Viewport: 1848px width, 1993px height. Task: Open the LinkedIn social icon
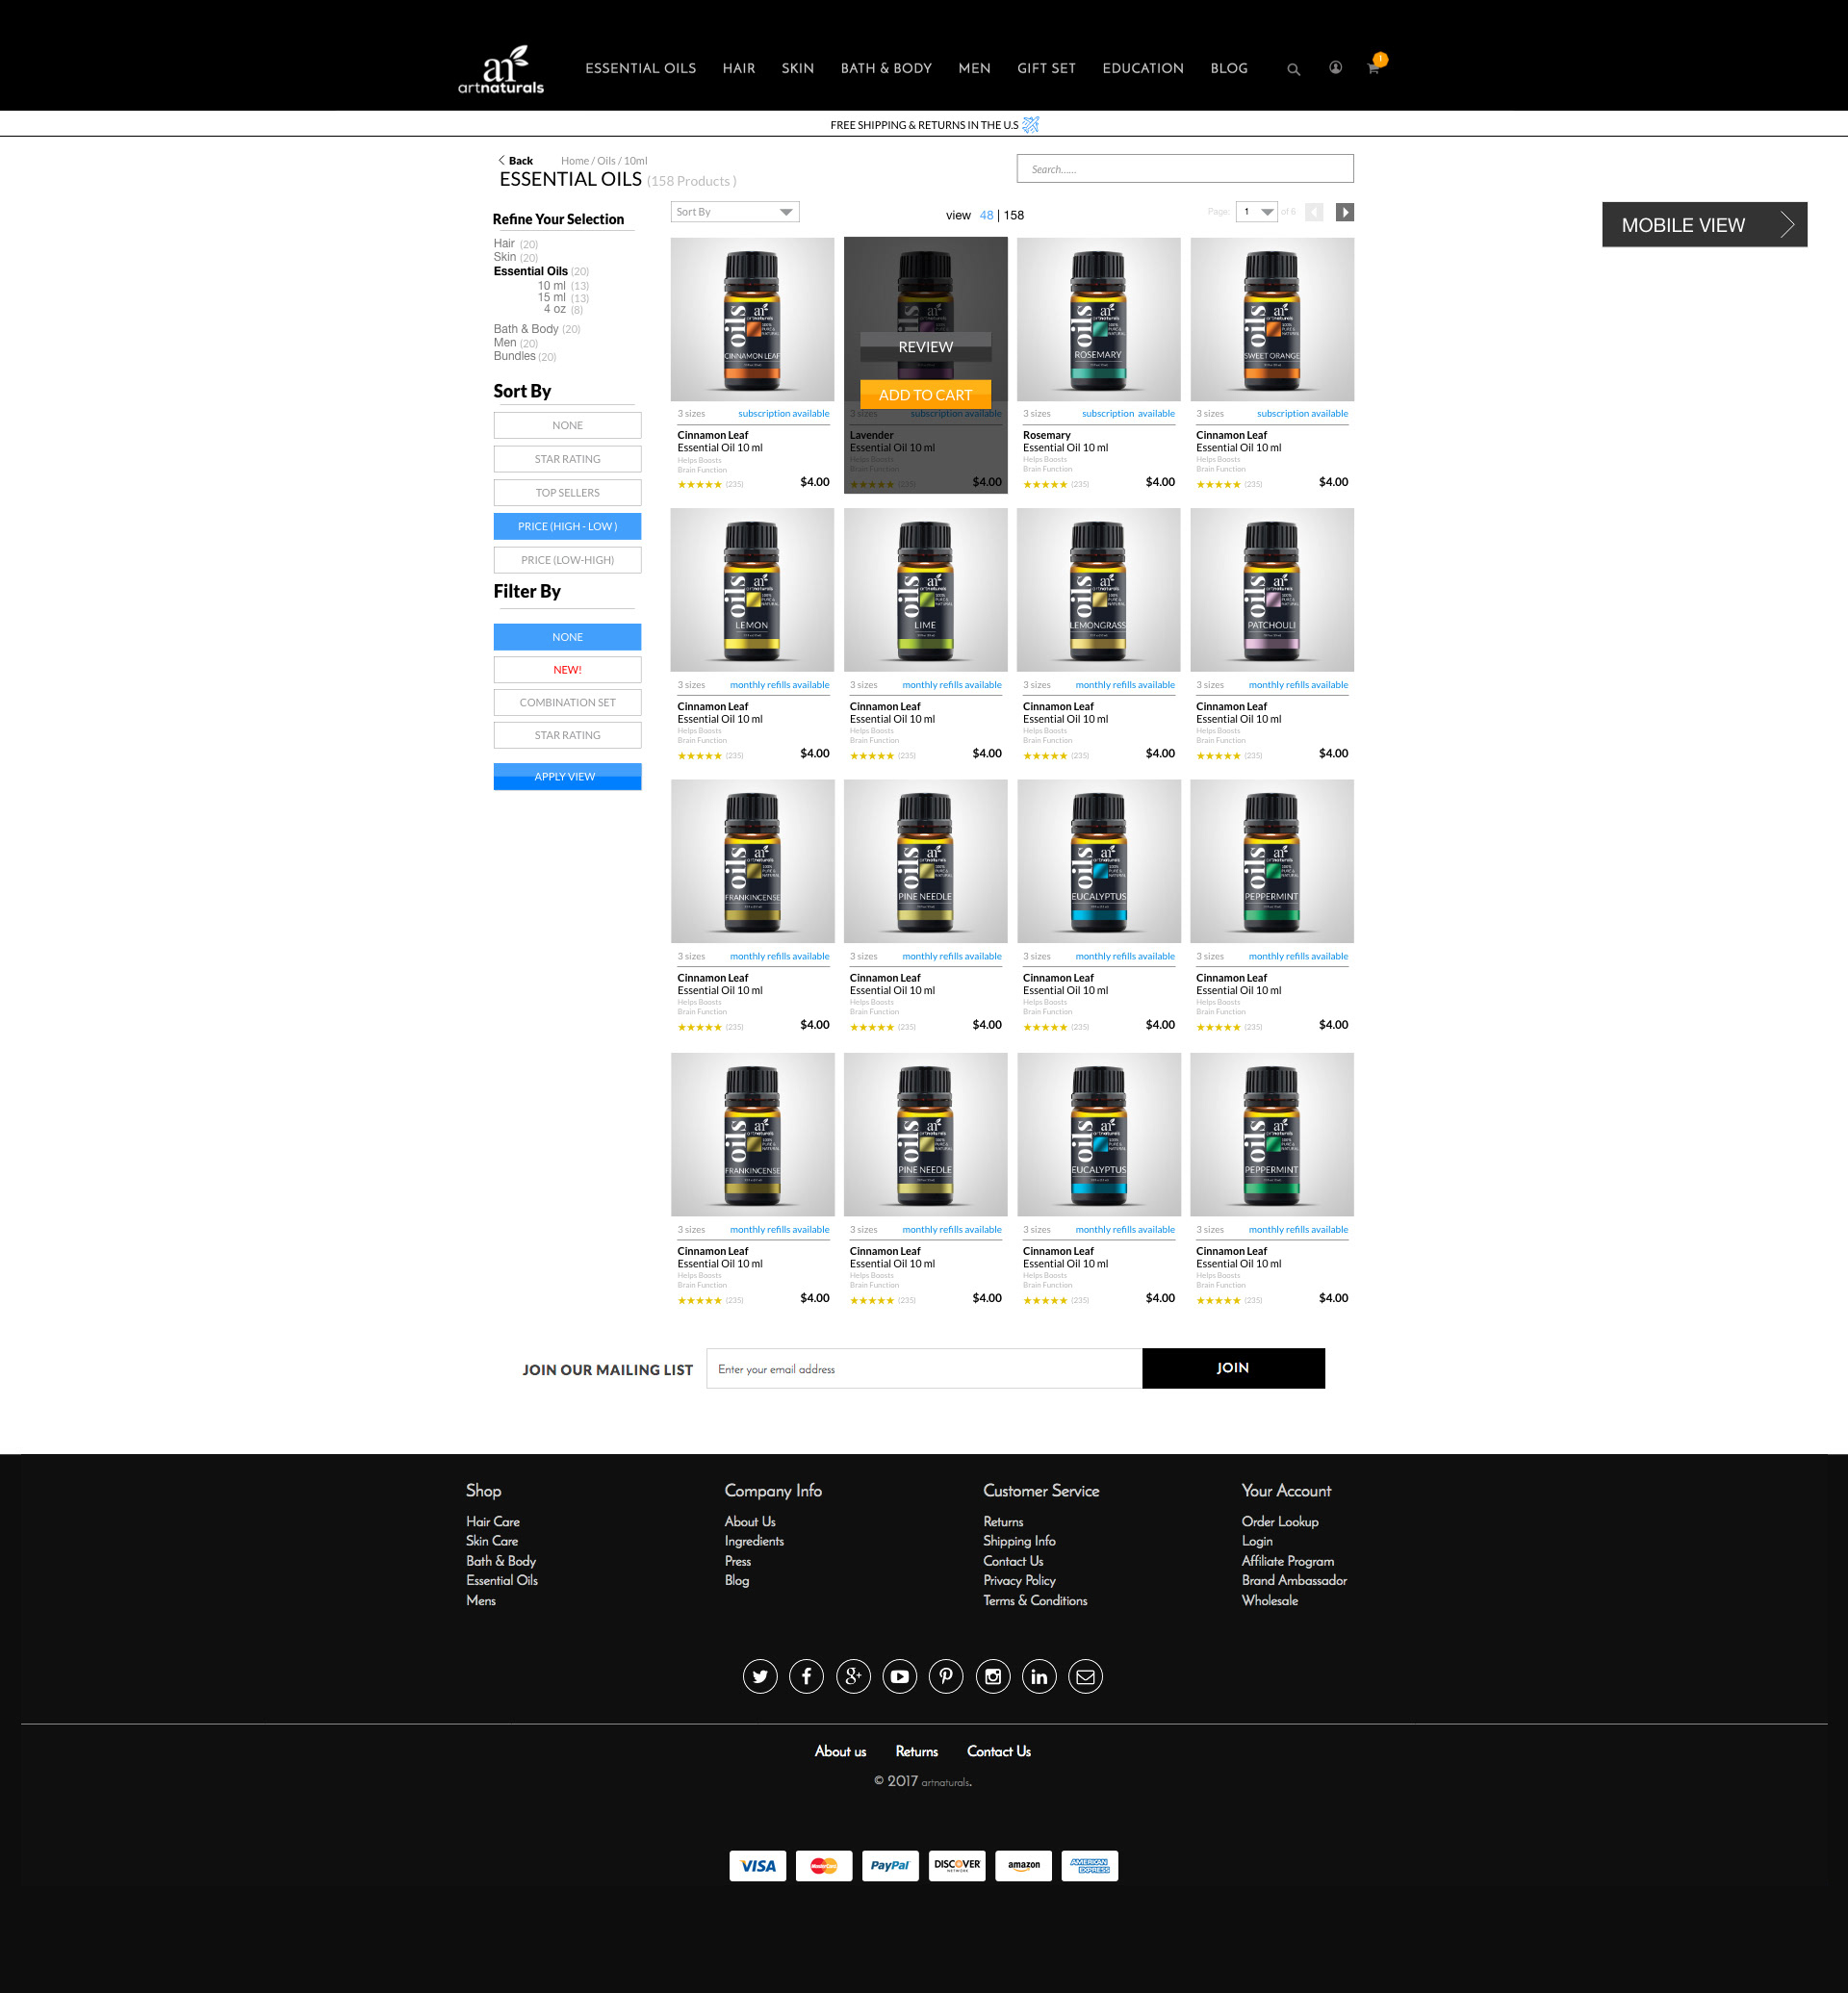click(x=1039, y=1676)
